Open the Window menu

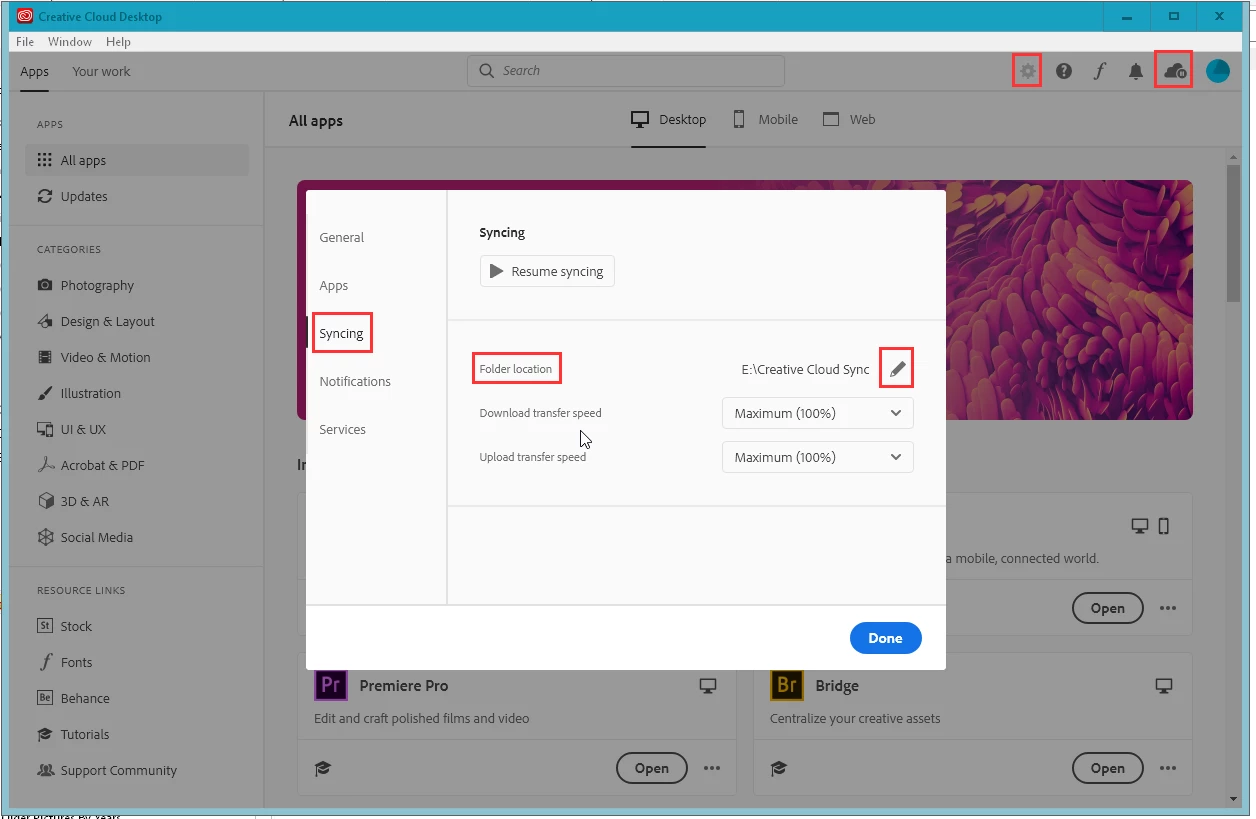70,42
